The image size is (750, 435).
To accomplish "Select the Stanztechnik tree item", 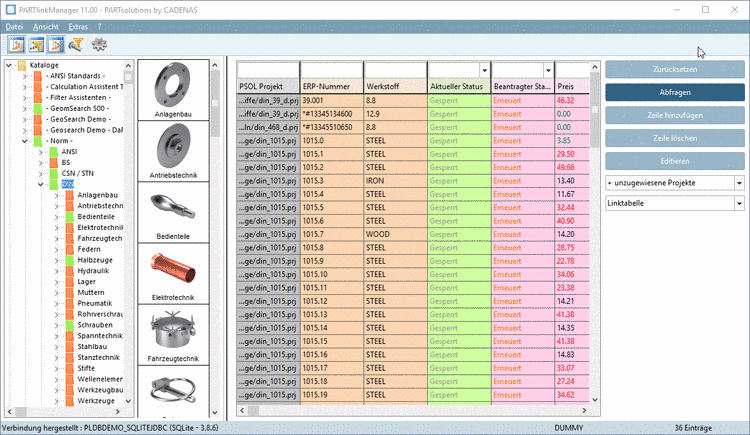I will click(x=99, y=357).
